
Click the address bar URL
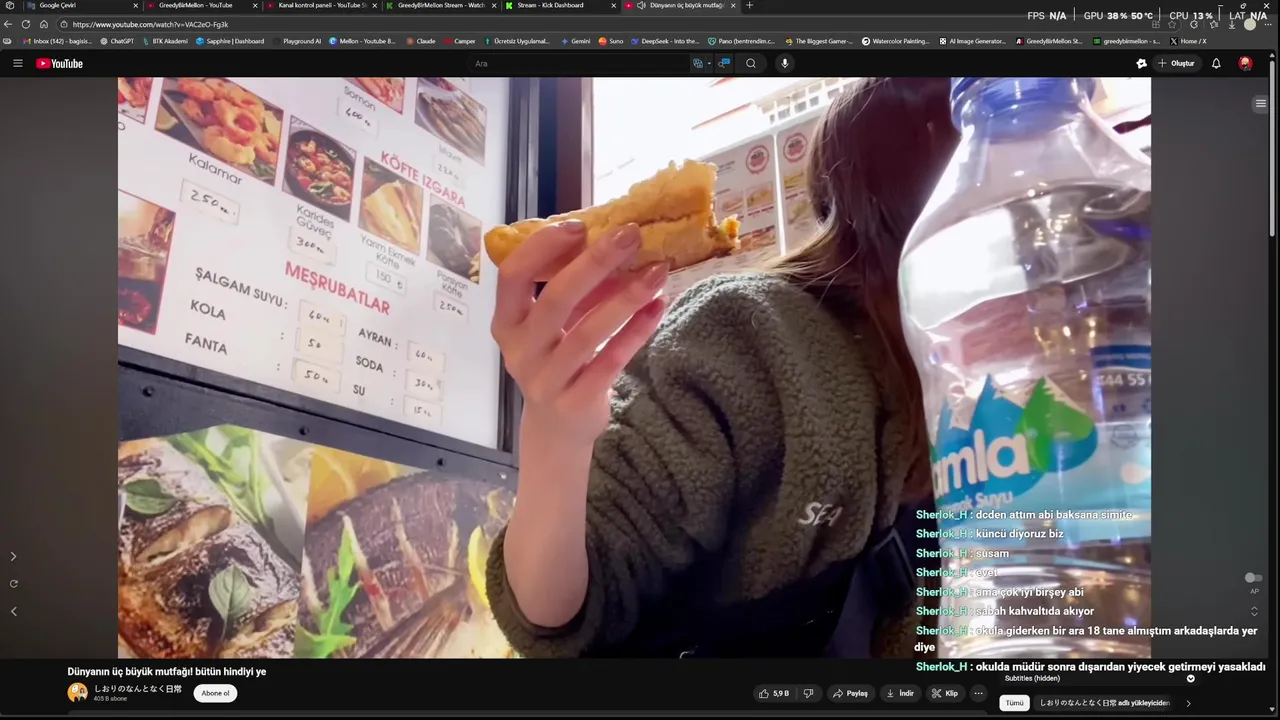(150, 24)
